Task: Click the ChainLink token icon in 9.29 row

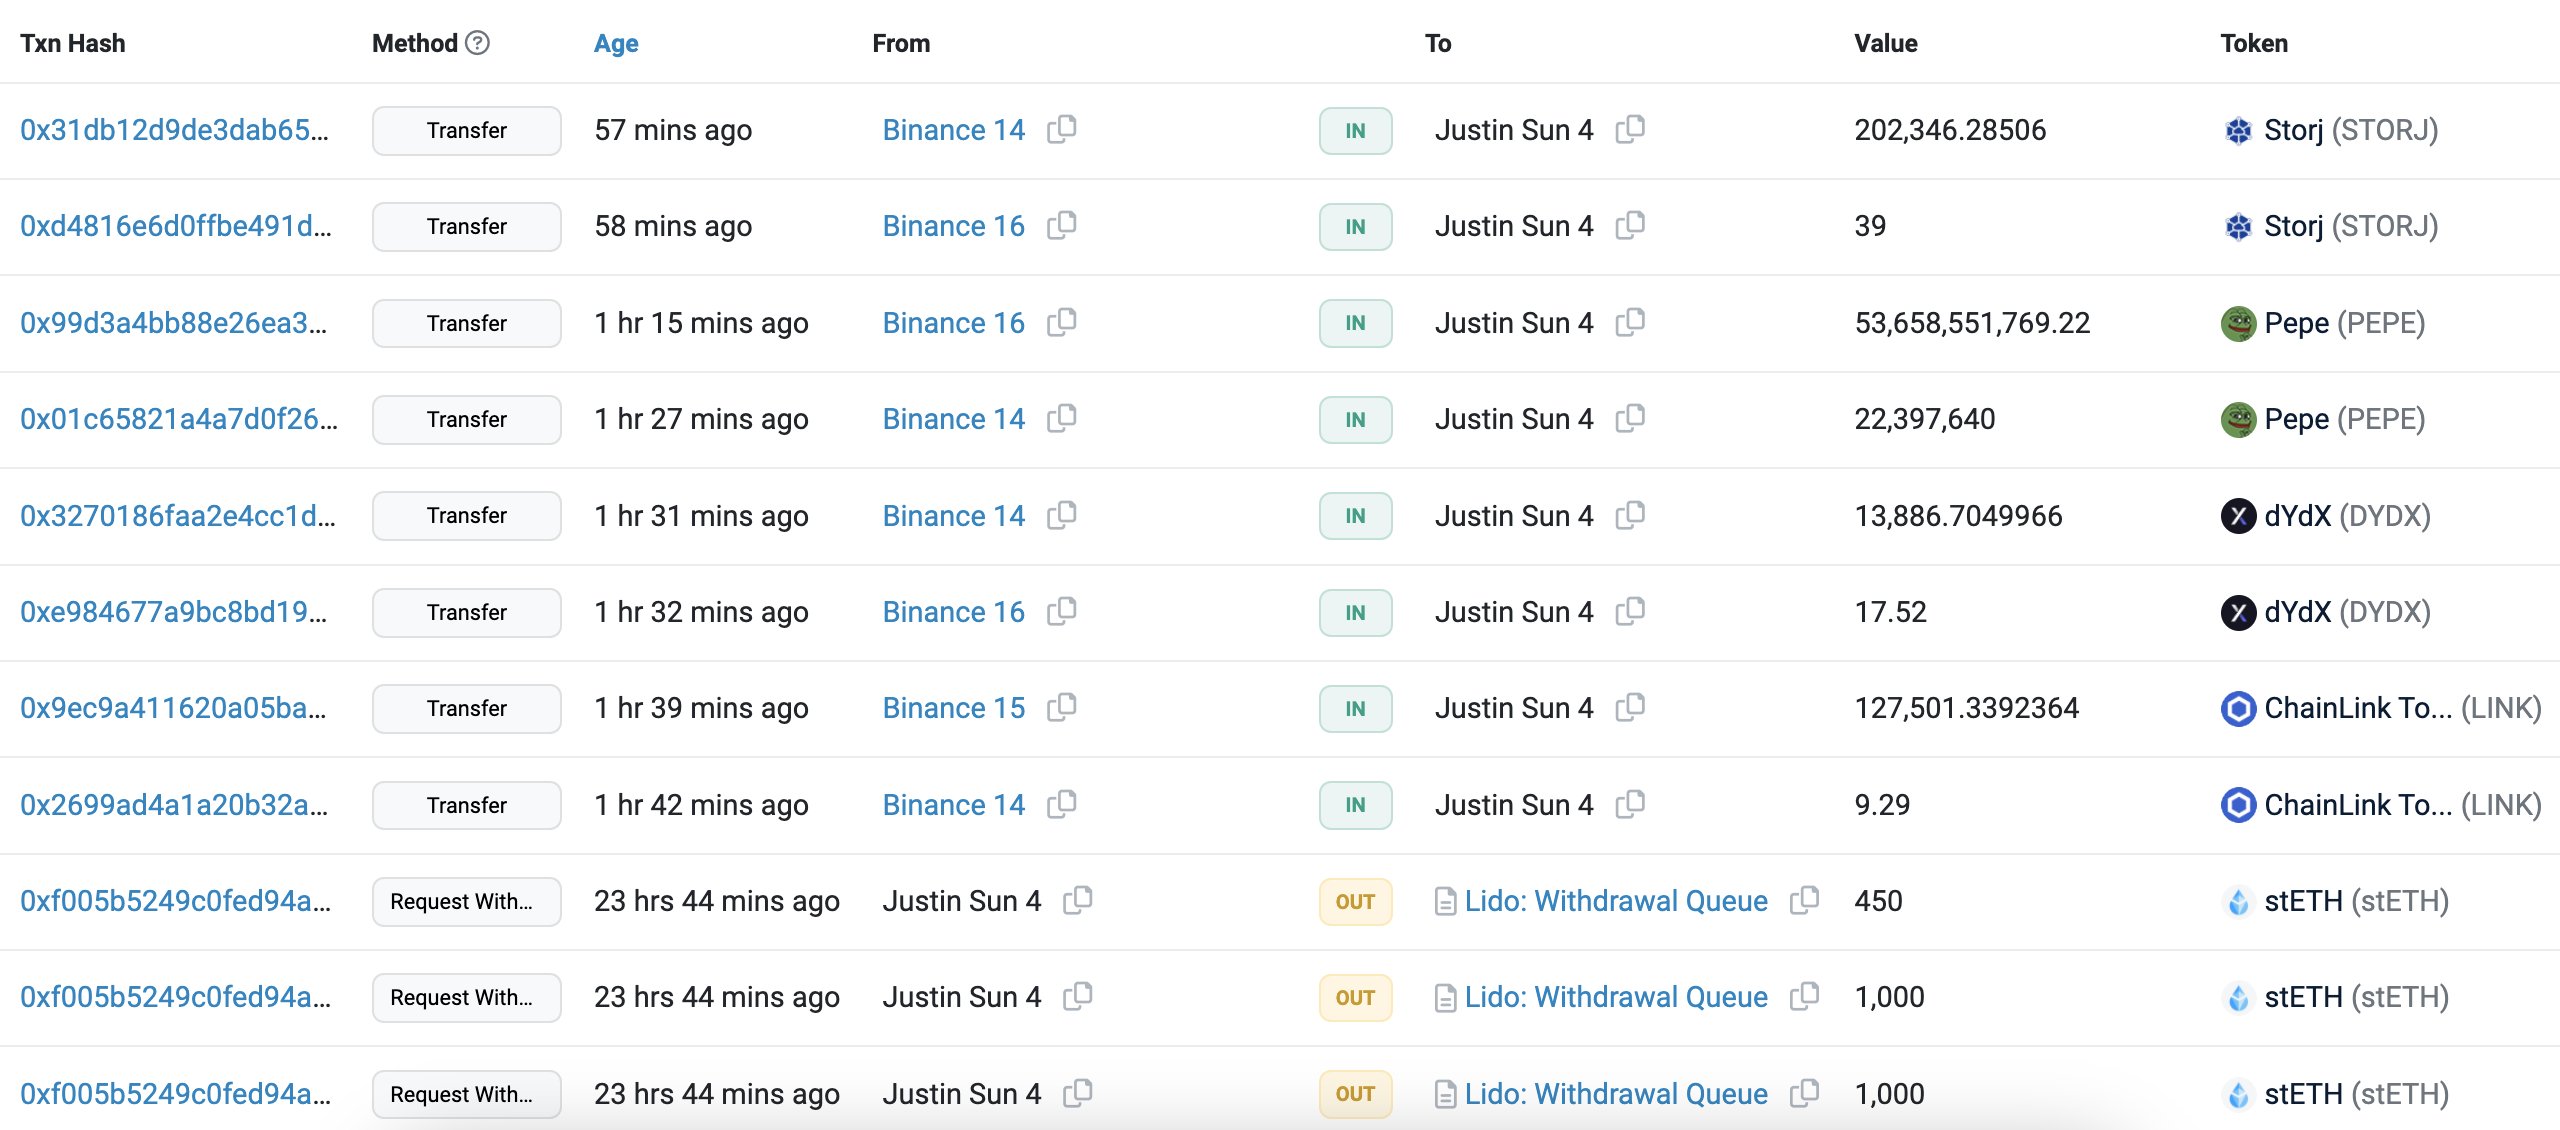Action: (2238, 805)
